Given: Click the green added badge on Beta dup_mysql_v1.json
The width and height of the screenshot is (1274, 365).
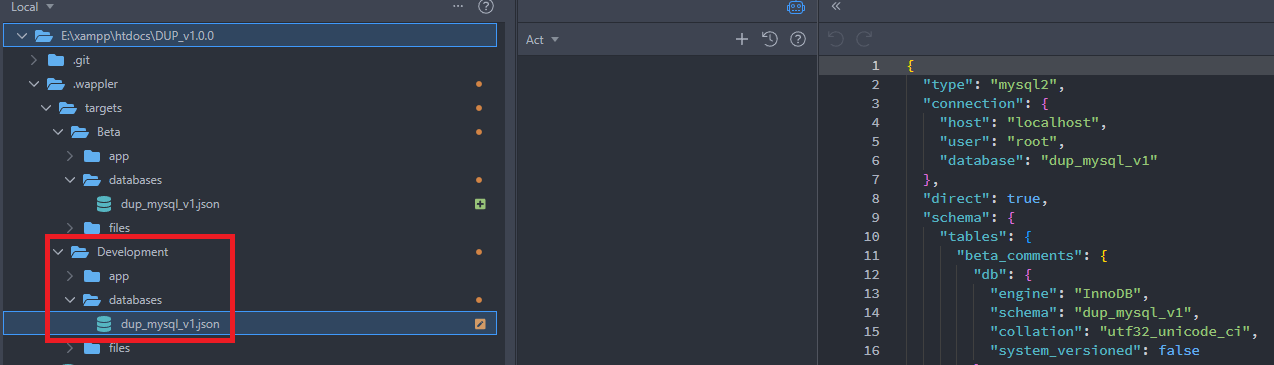Looking at the screenshot, I should (x=480, y=204).
